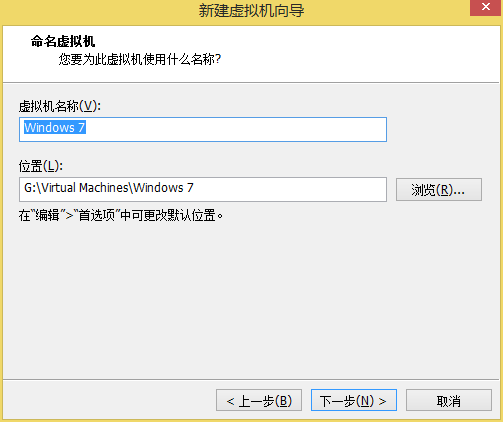Viewport: 503px width, 422px height.
Task: Cancel the wizard with 取消 button
Action: (x=449, y=400)
